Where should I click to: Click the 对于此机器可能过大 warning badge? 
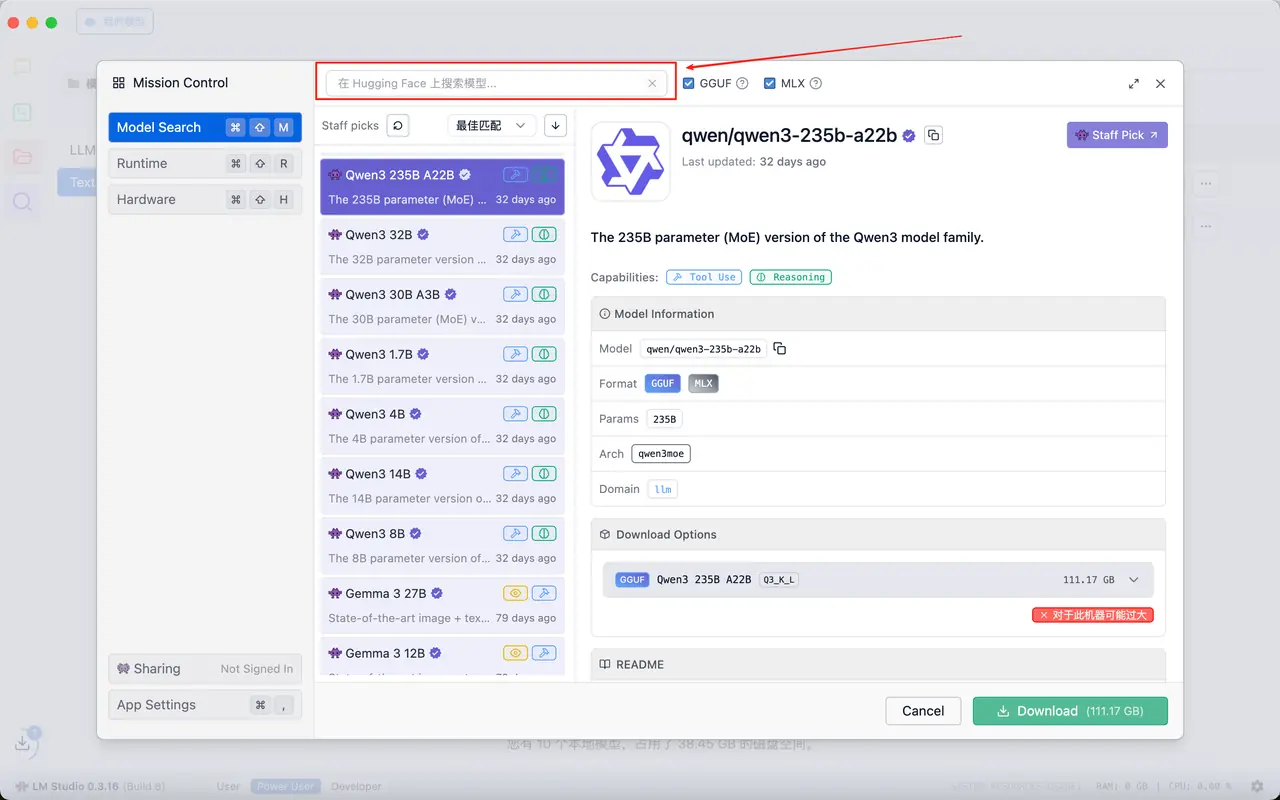(x=1093, y=615)
